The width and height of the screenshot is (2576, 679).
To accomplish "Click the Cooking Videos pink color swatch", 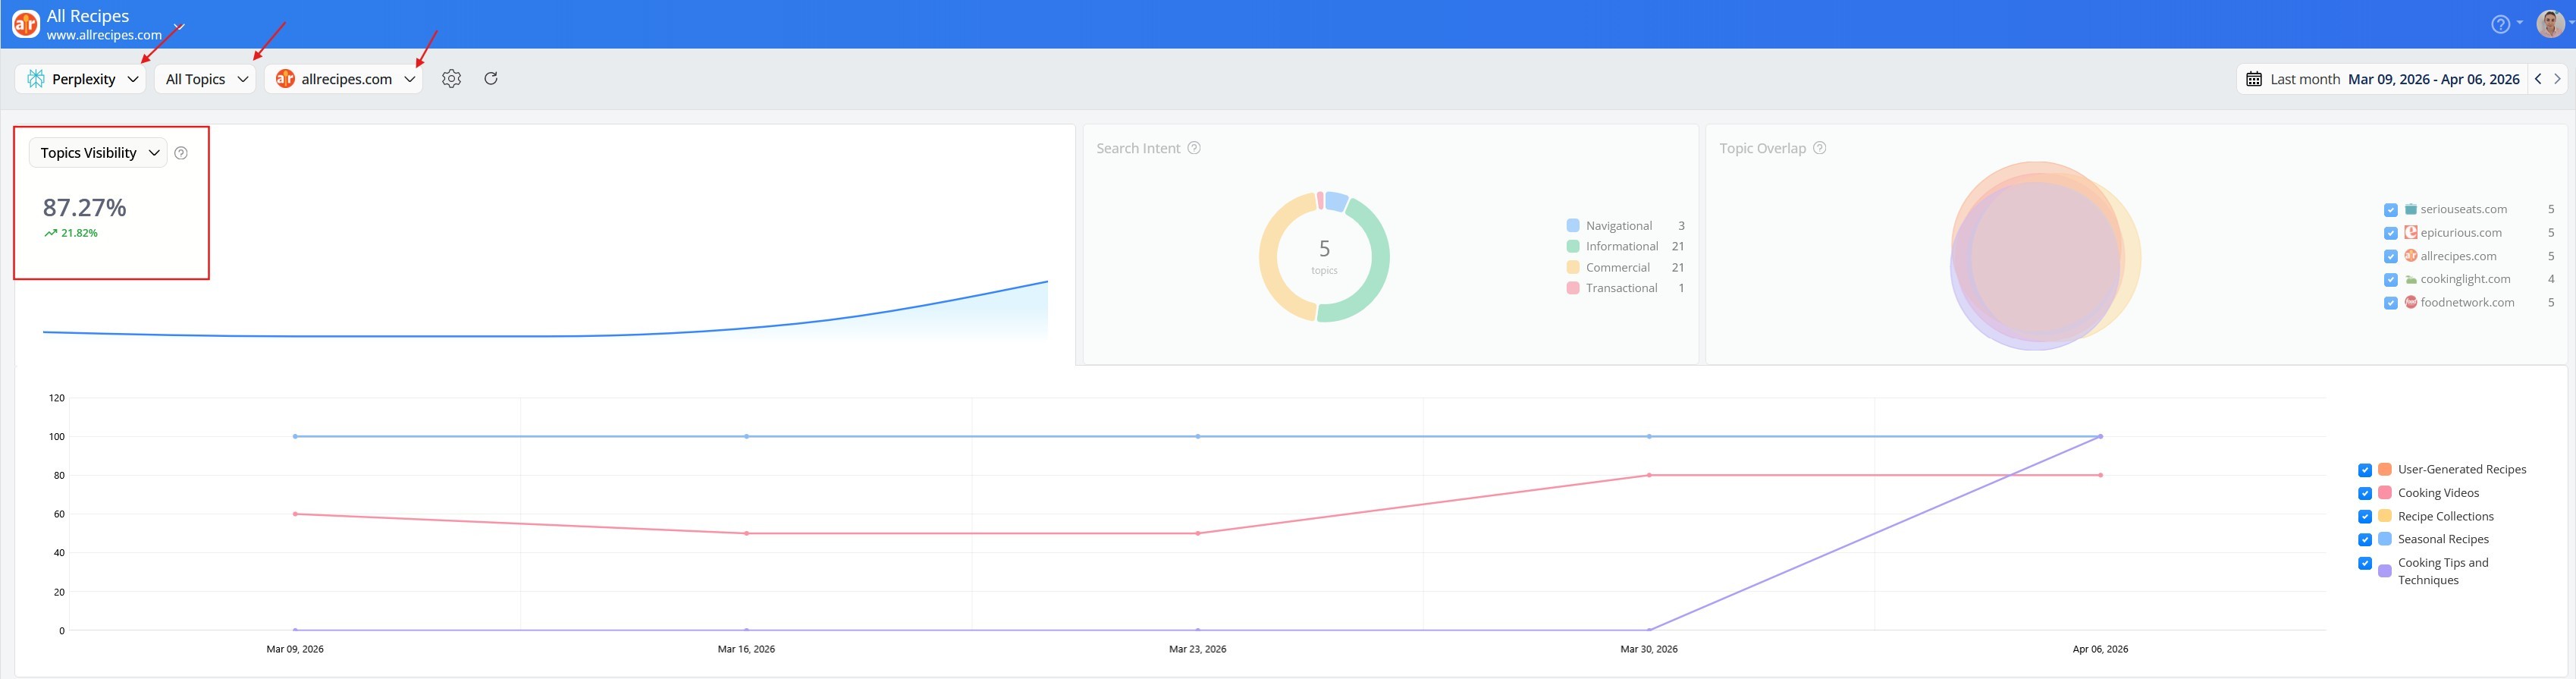I will pyautogui.click(x=2385, y=492).
